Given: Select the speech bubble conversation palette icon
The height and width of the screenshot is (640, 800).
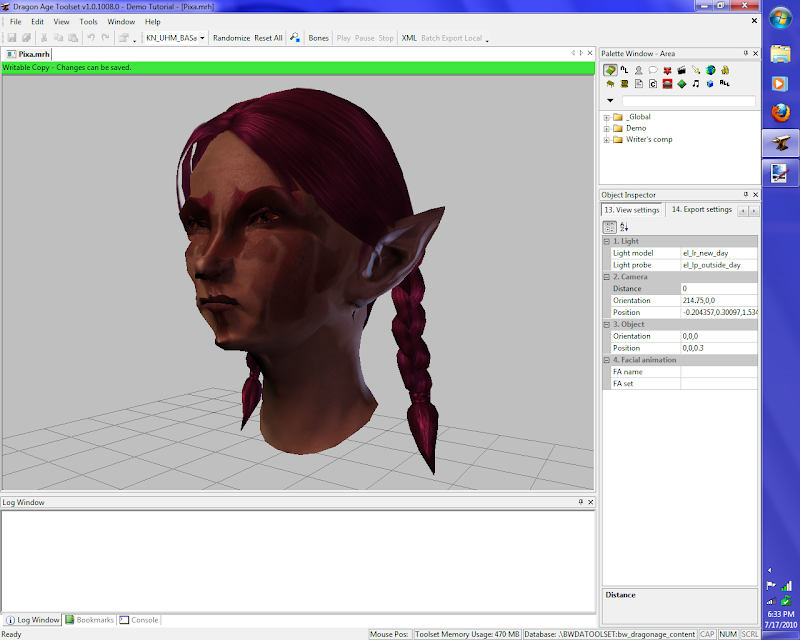Looking at the screenshot, I should (x=653, y=70).
